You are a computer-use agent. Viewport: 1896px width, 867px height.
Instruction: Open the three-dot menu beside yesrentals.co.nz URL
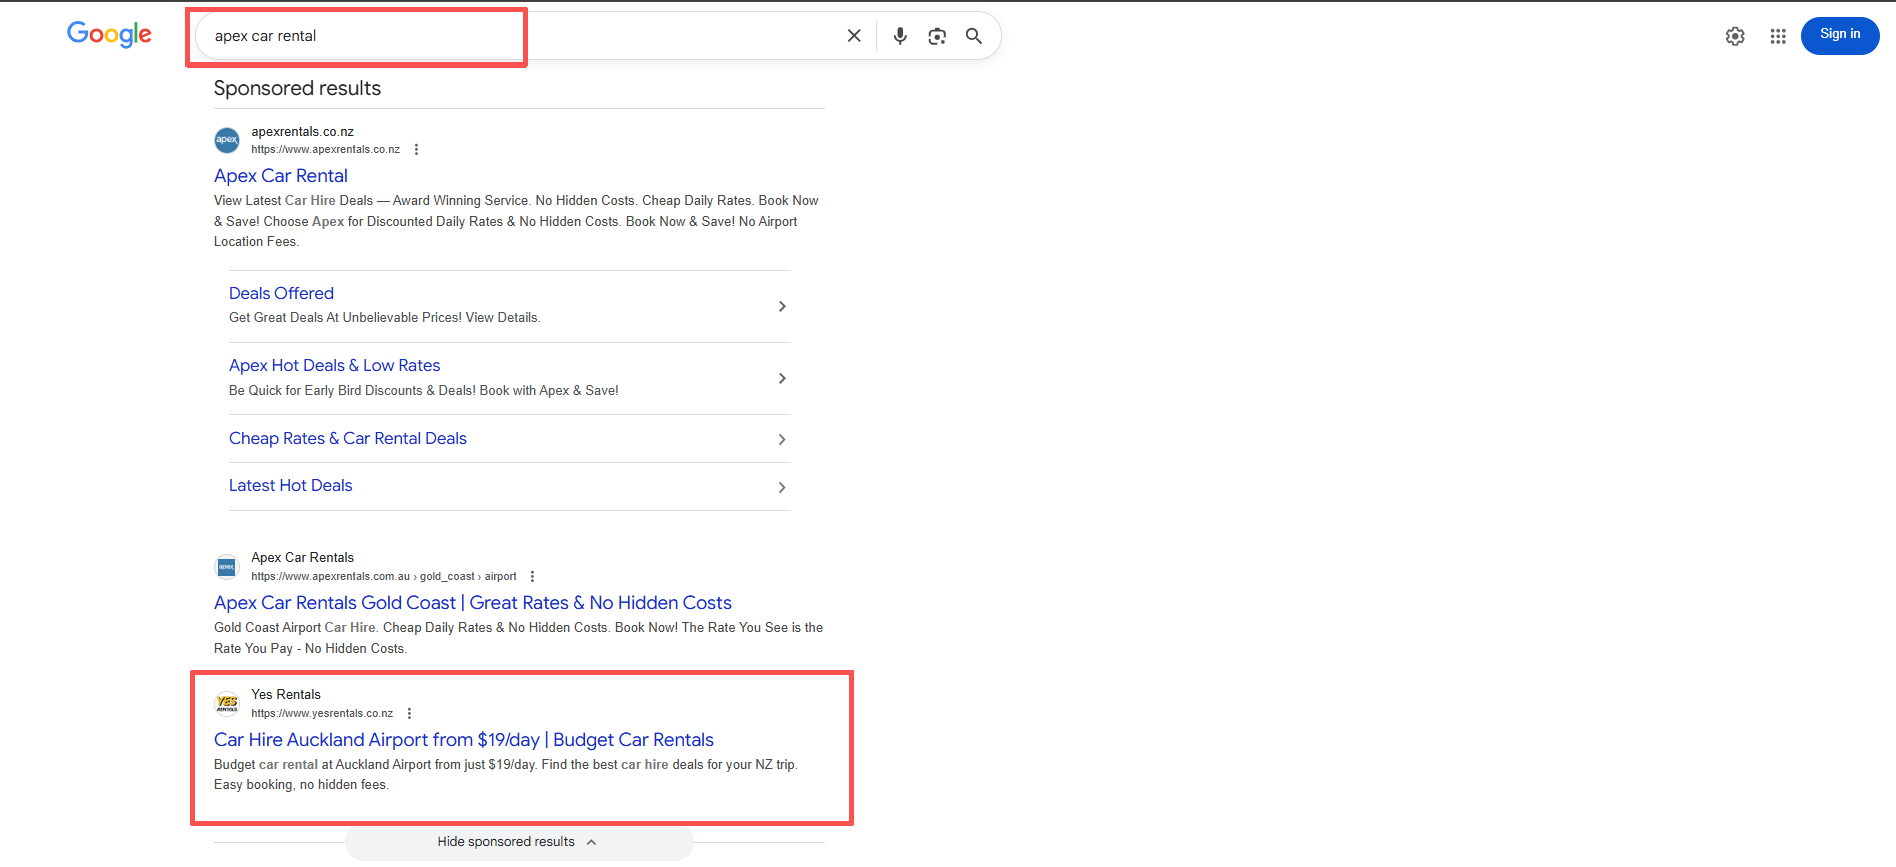(409, 714)
